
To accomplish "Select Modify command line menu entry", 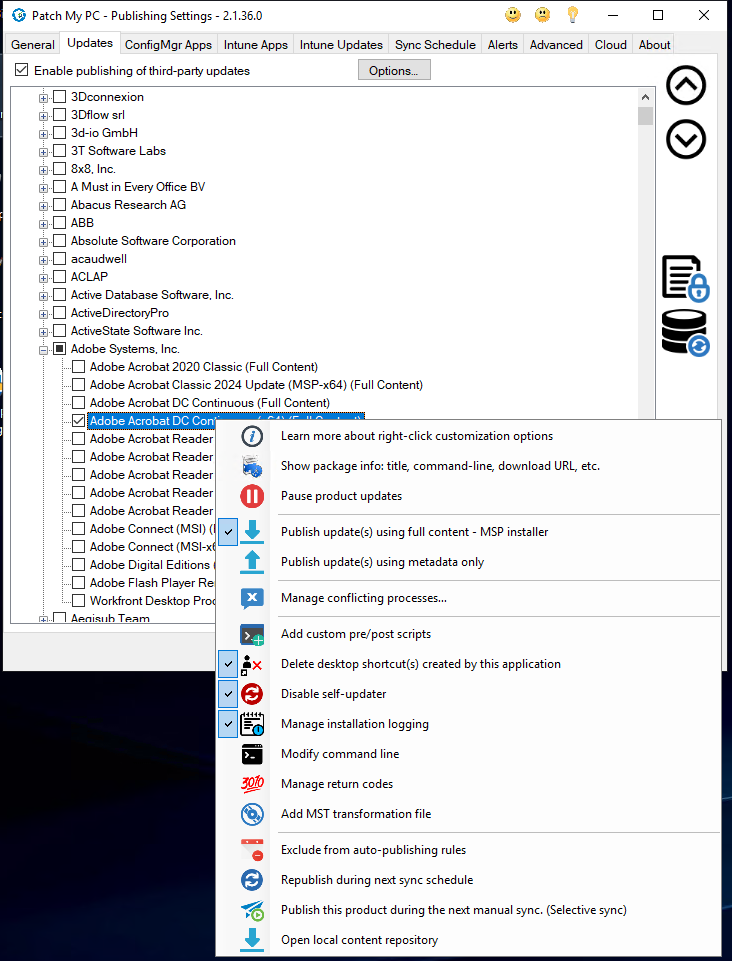I will 340,754.
